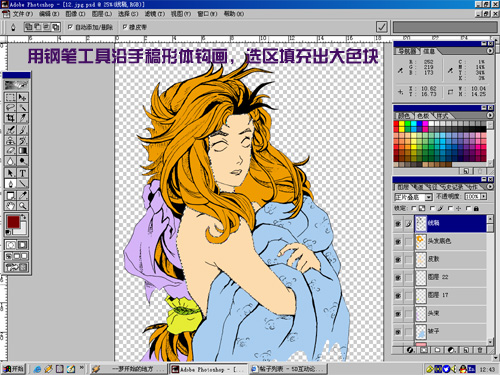
Task: Select the Zoom tool
Action: [x=22, y=206]
